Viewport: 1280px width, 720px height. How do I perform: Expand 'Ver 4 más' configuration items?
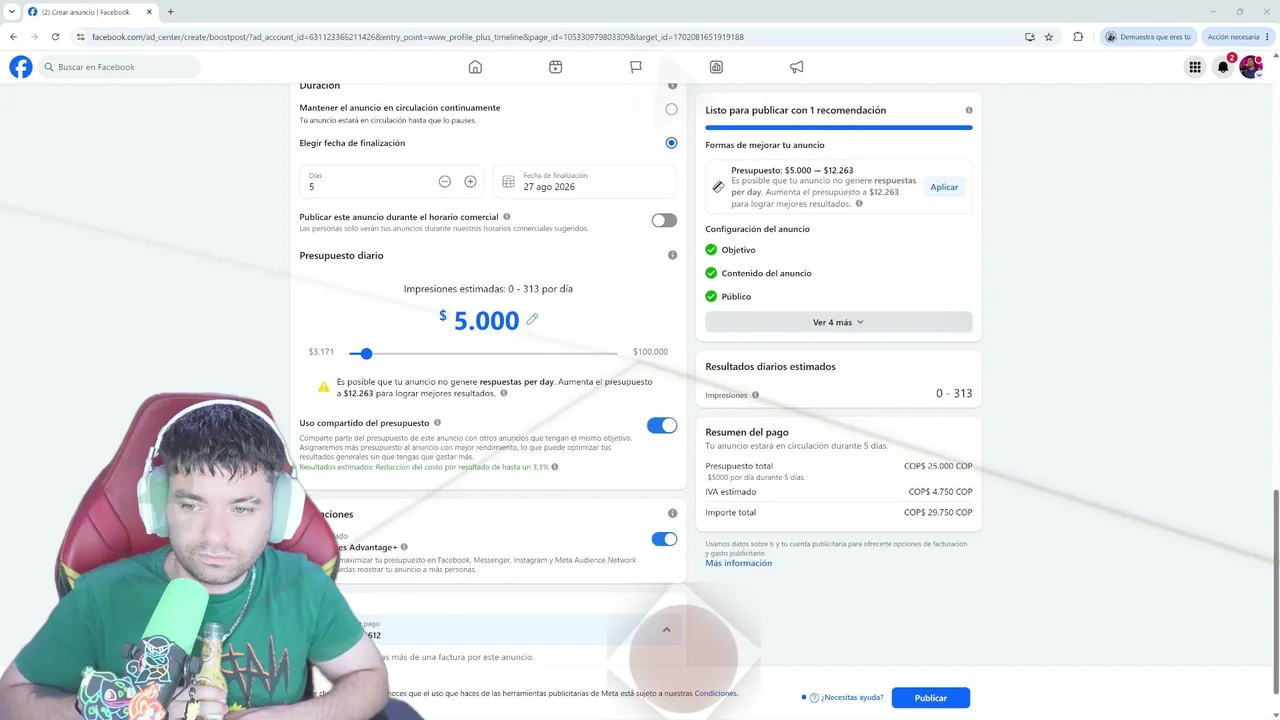tap(838, 322)
